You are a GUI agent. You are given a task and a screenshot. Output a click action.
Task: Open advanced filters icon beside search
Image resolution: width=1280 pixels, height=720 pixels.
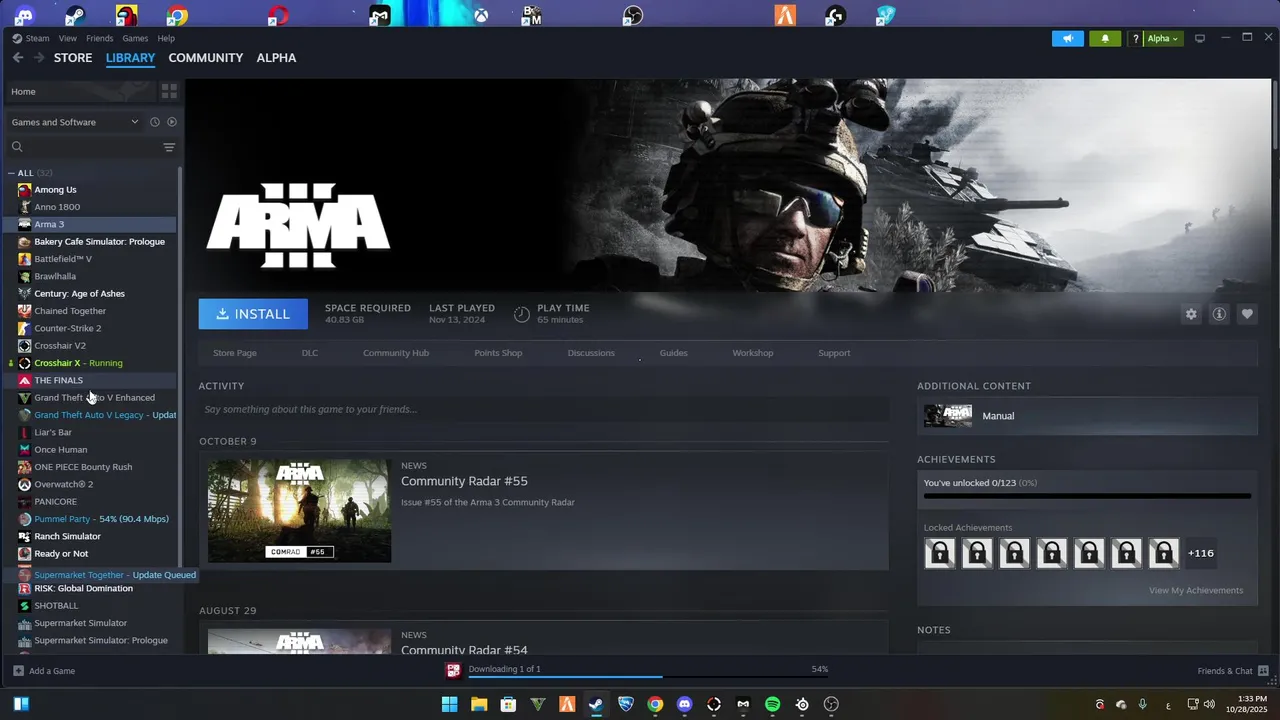(169, 147)
